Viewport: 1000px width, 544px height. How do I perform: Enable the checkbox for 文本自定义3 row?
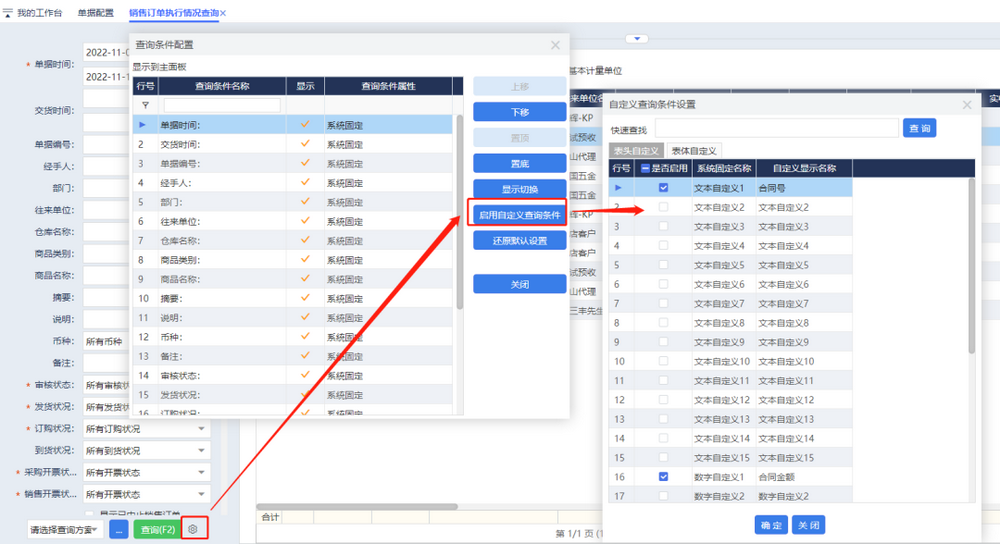click(663, 226)
